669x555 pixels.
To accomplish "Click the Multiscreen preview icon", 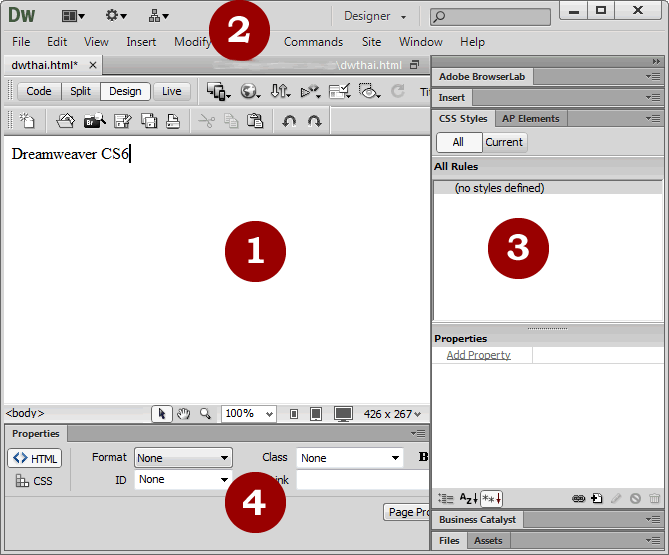I will (218, 91).
